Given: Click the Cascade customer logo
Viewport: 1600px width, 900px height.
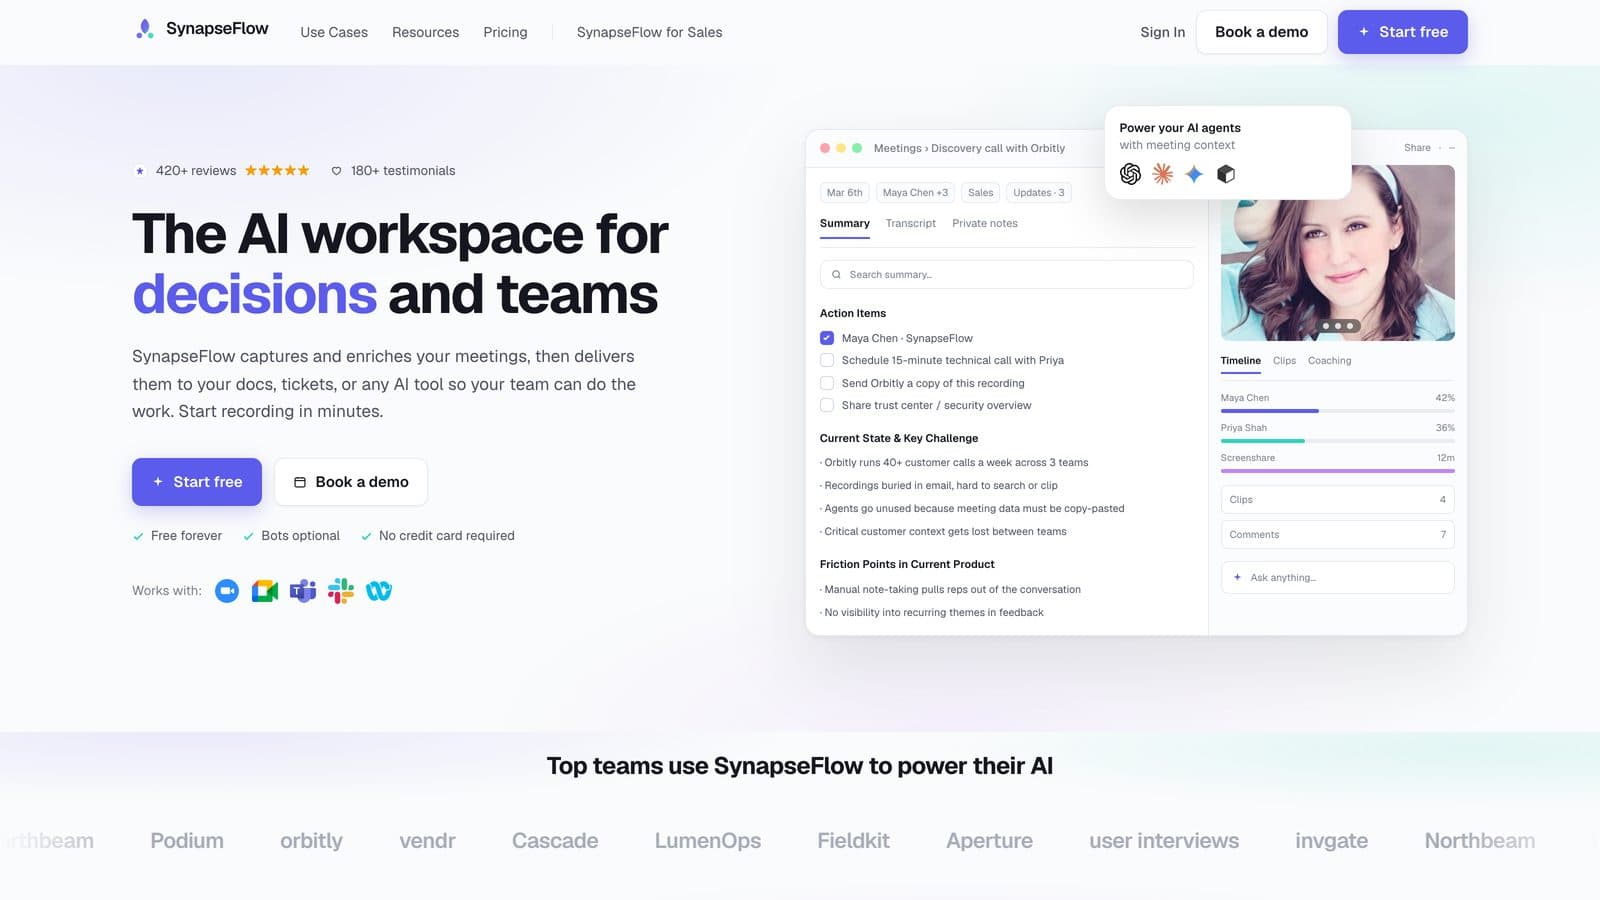Looking at the screenshot, I should 555,841.
